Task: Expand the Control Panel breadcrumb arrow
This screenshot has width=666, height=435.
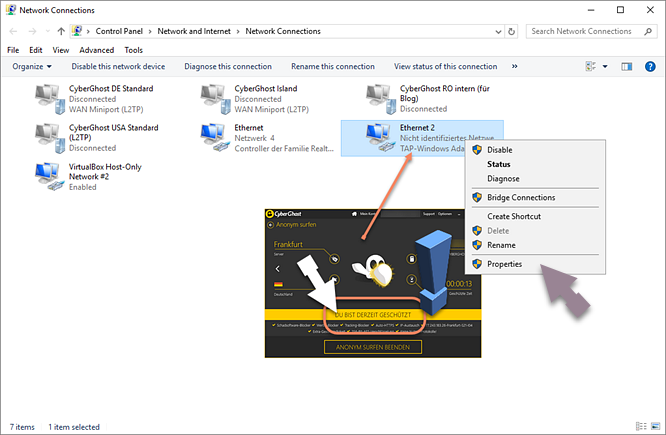Action: [x=150, y=31]
